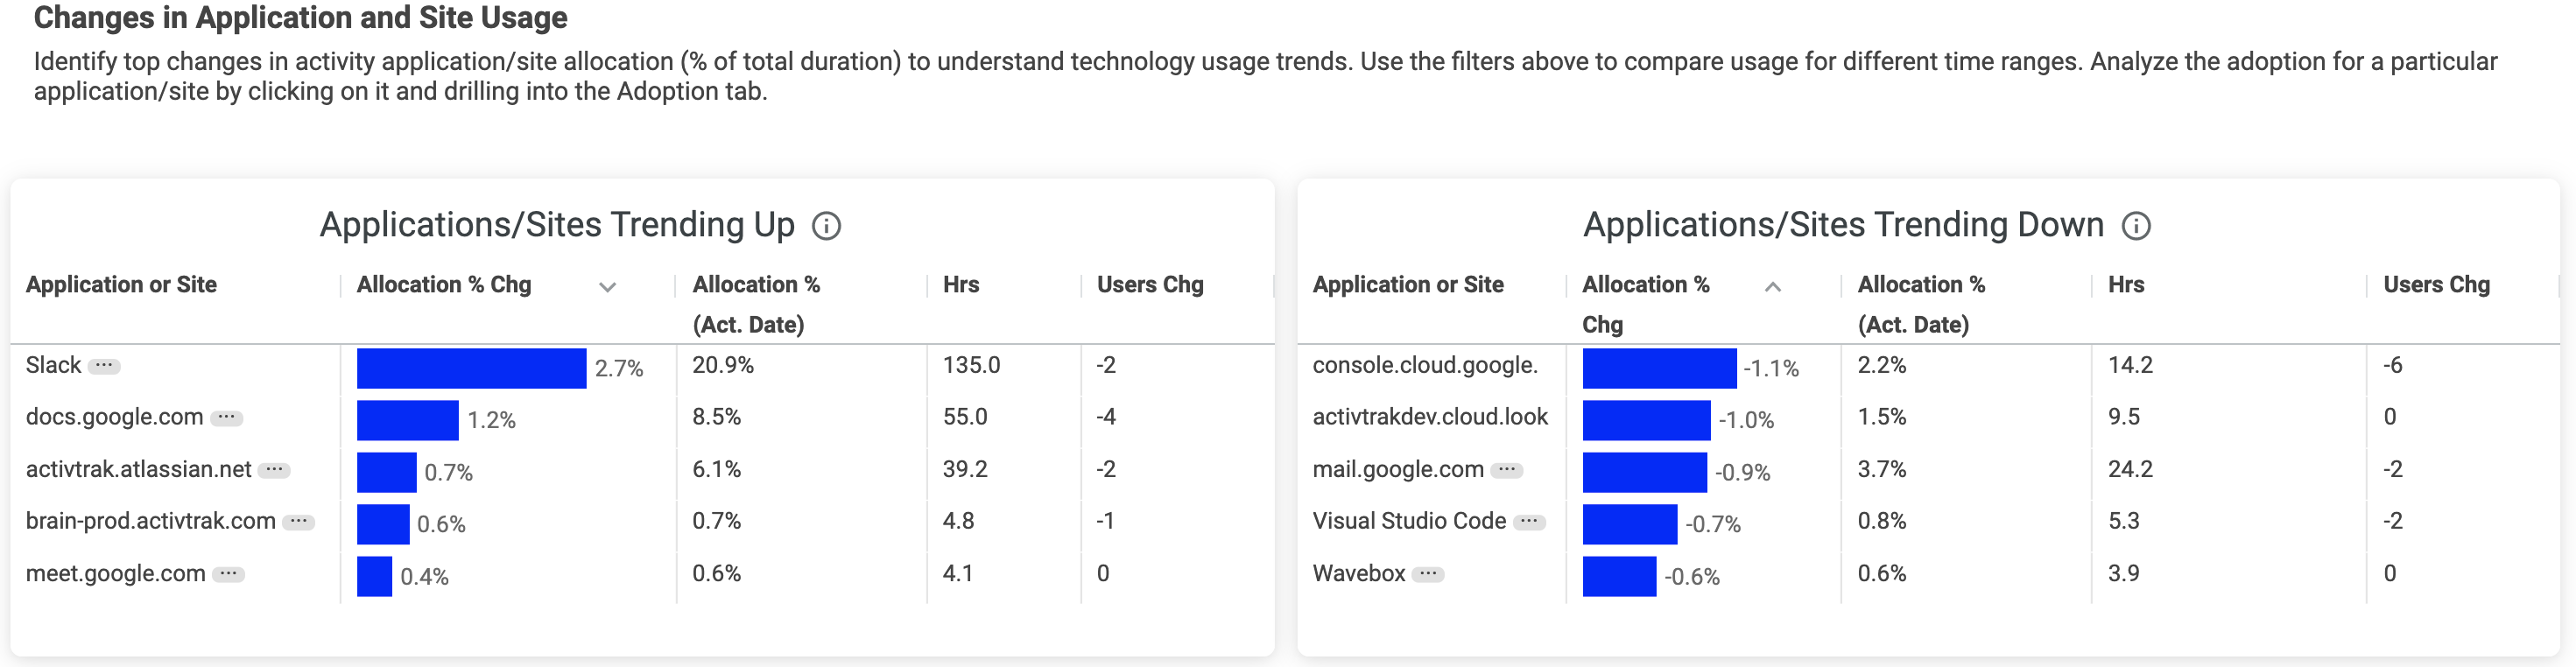The width and height of the screenshot is (2576, 667).
Task: Click docs.google.com 55.0 hours value
Action: (965, 417)
